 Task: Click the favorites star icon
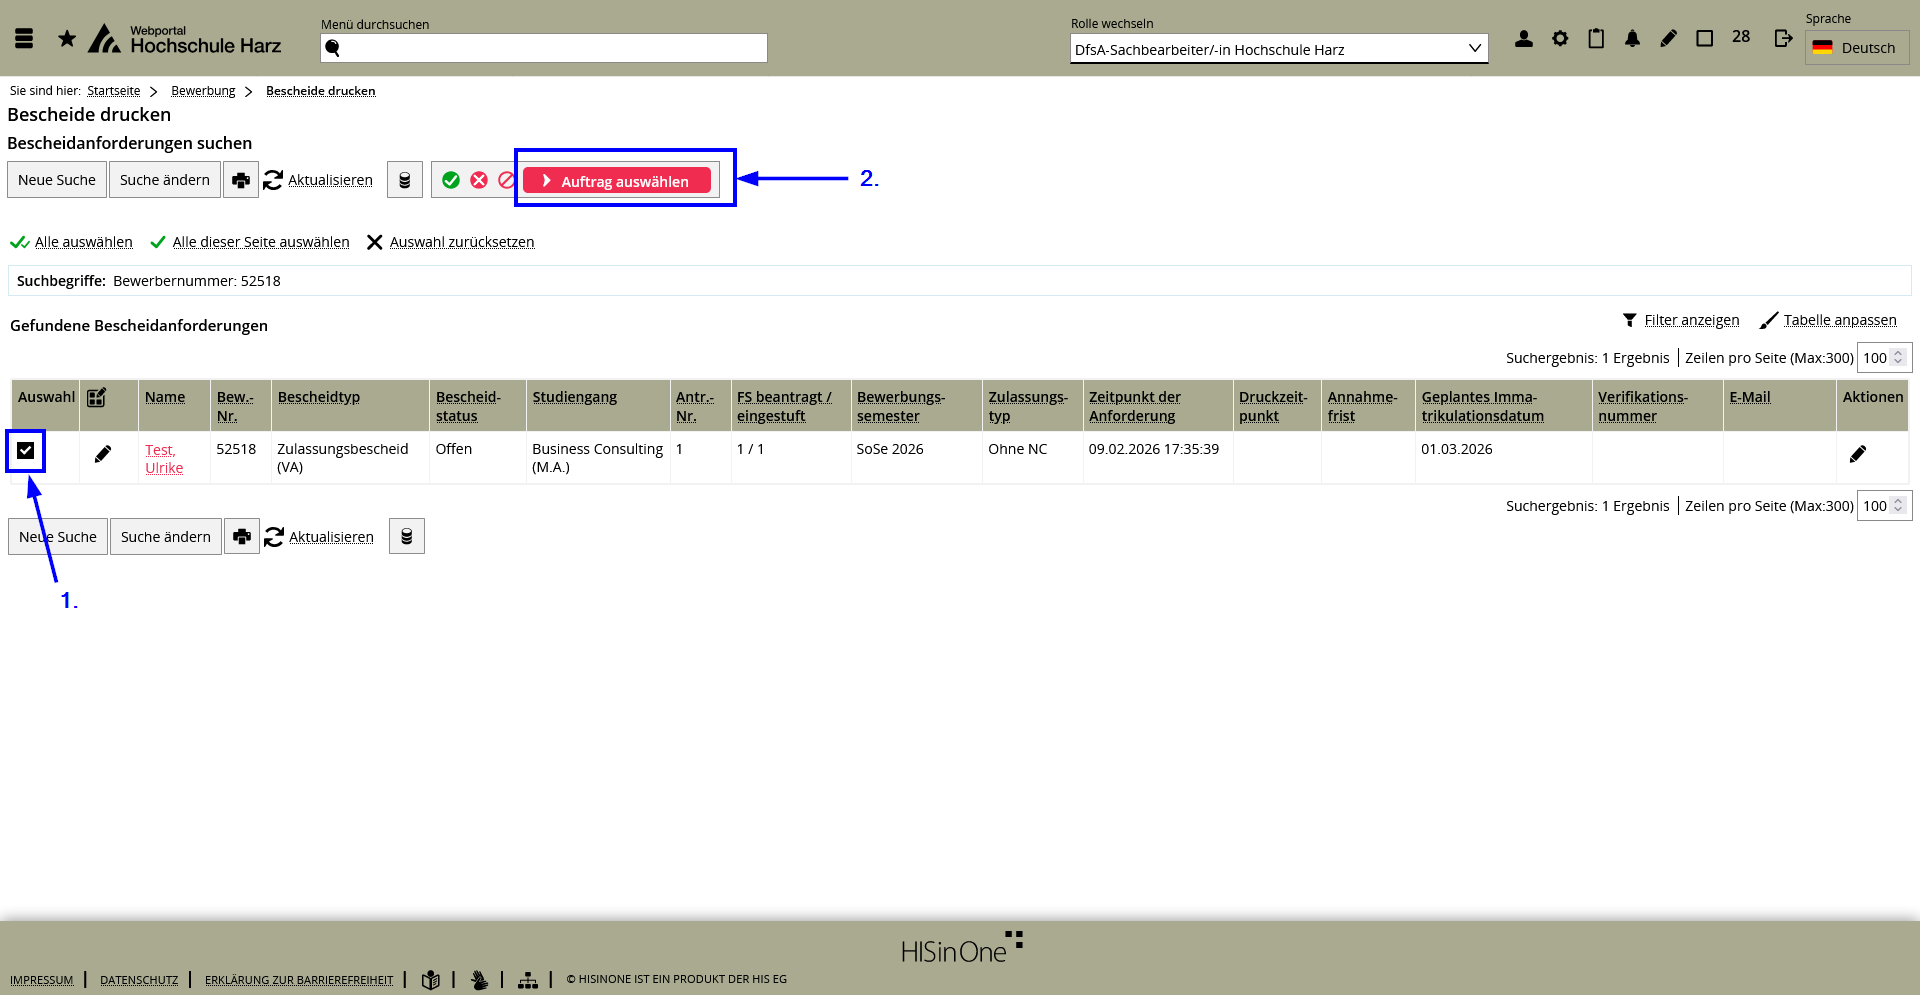67,39
